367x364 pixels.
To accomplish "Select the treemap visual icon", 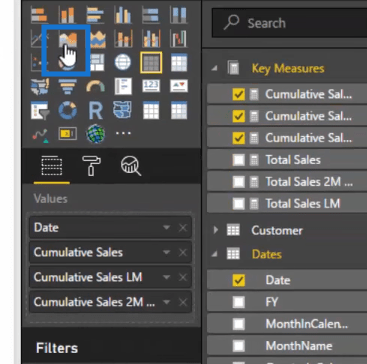I will 98,62.
